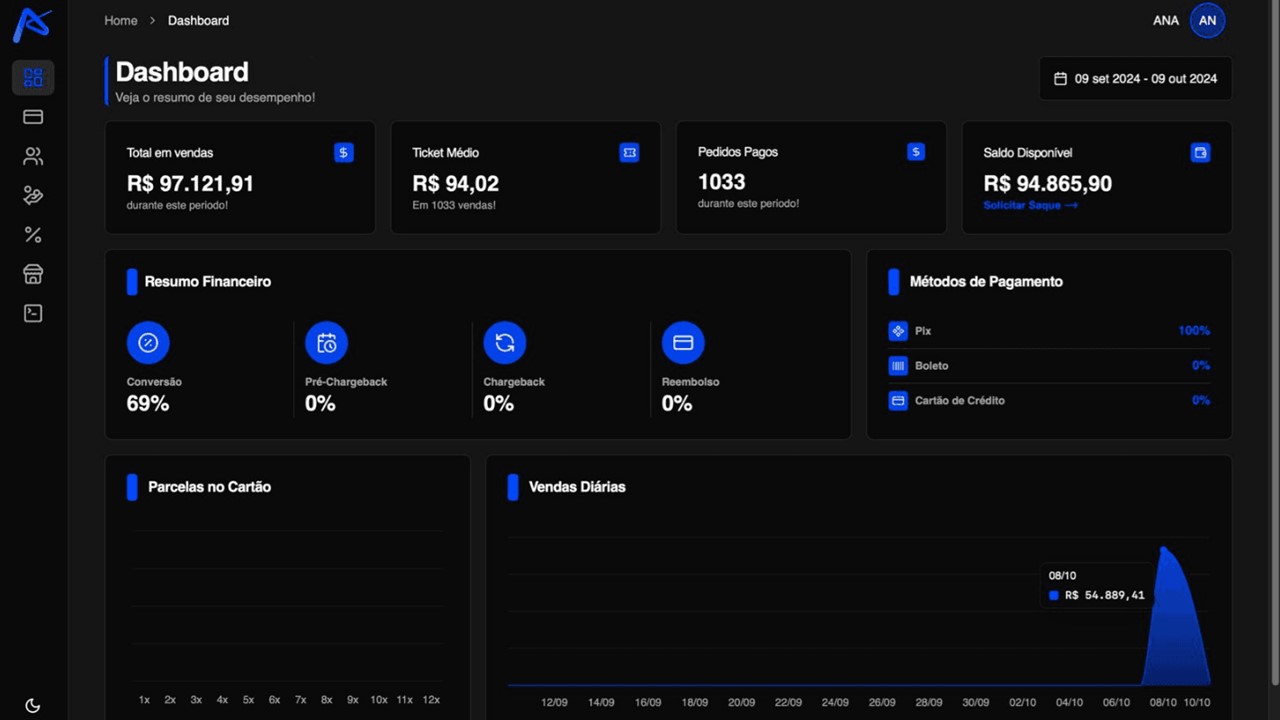Click the 6x label on Parcelas chart
The image size is (1280, 720).
(x=274, y=700)
